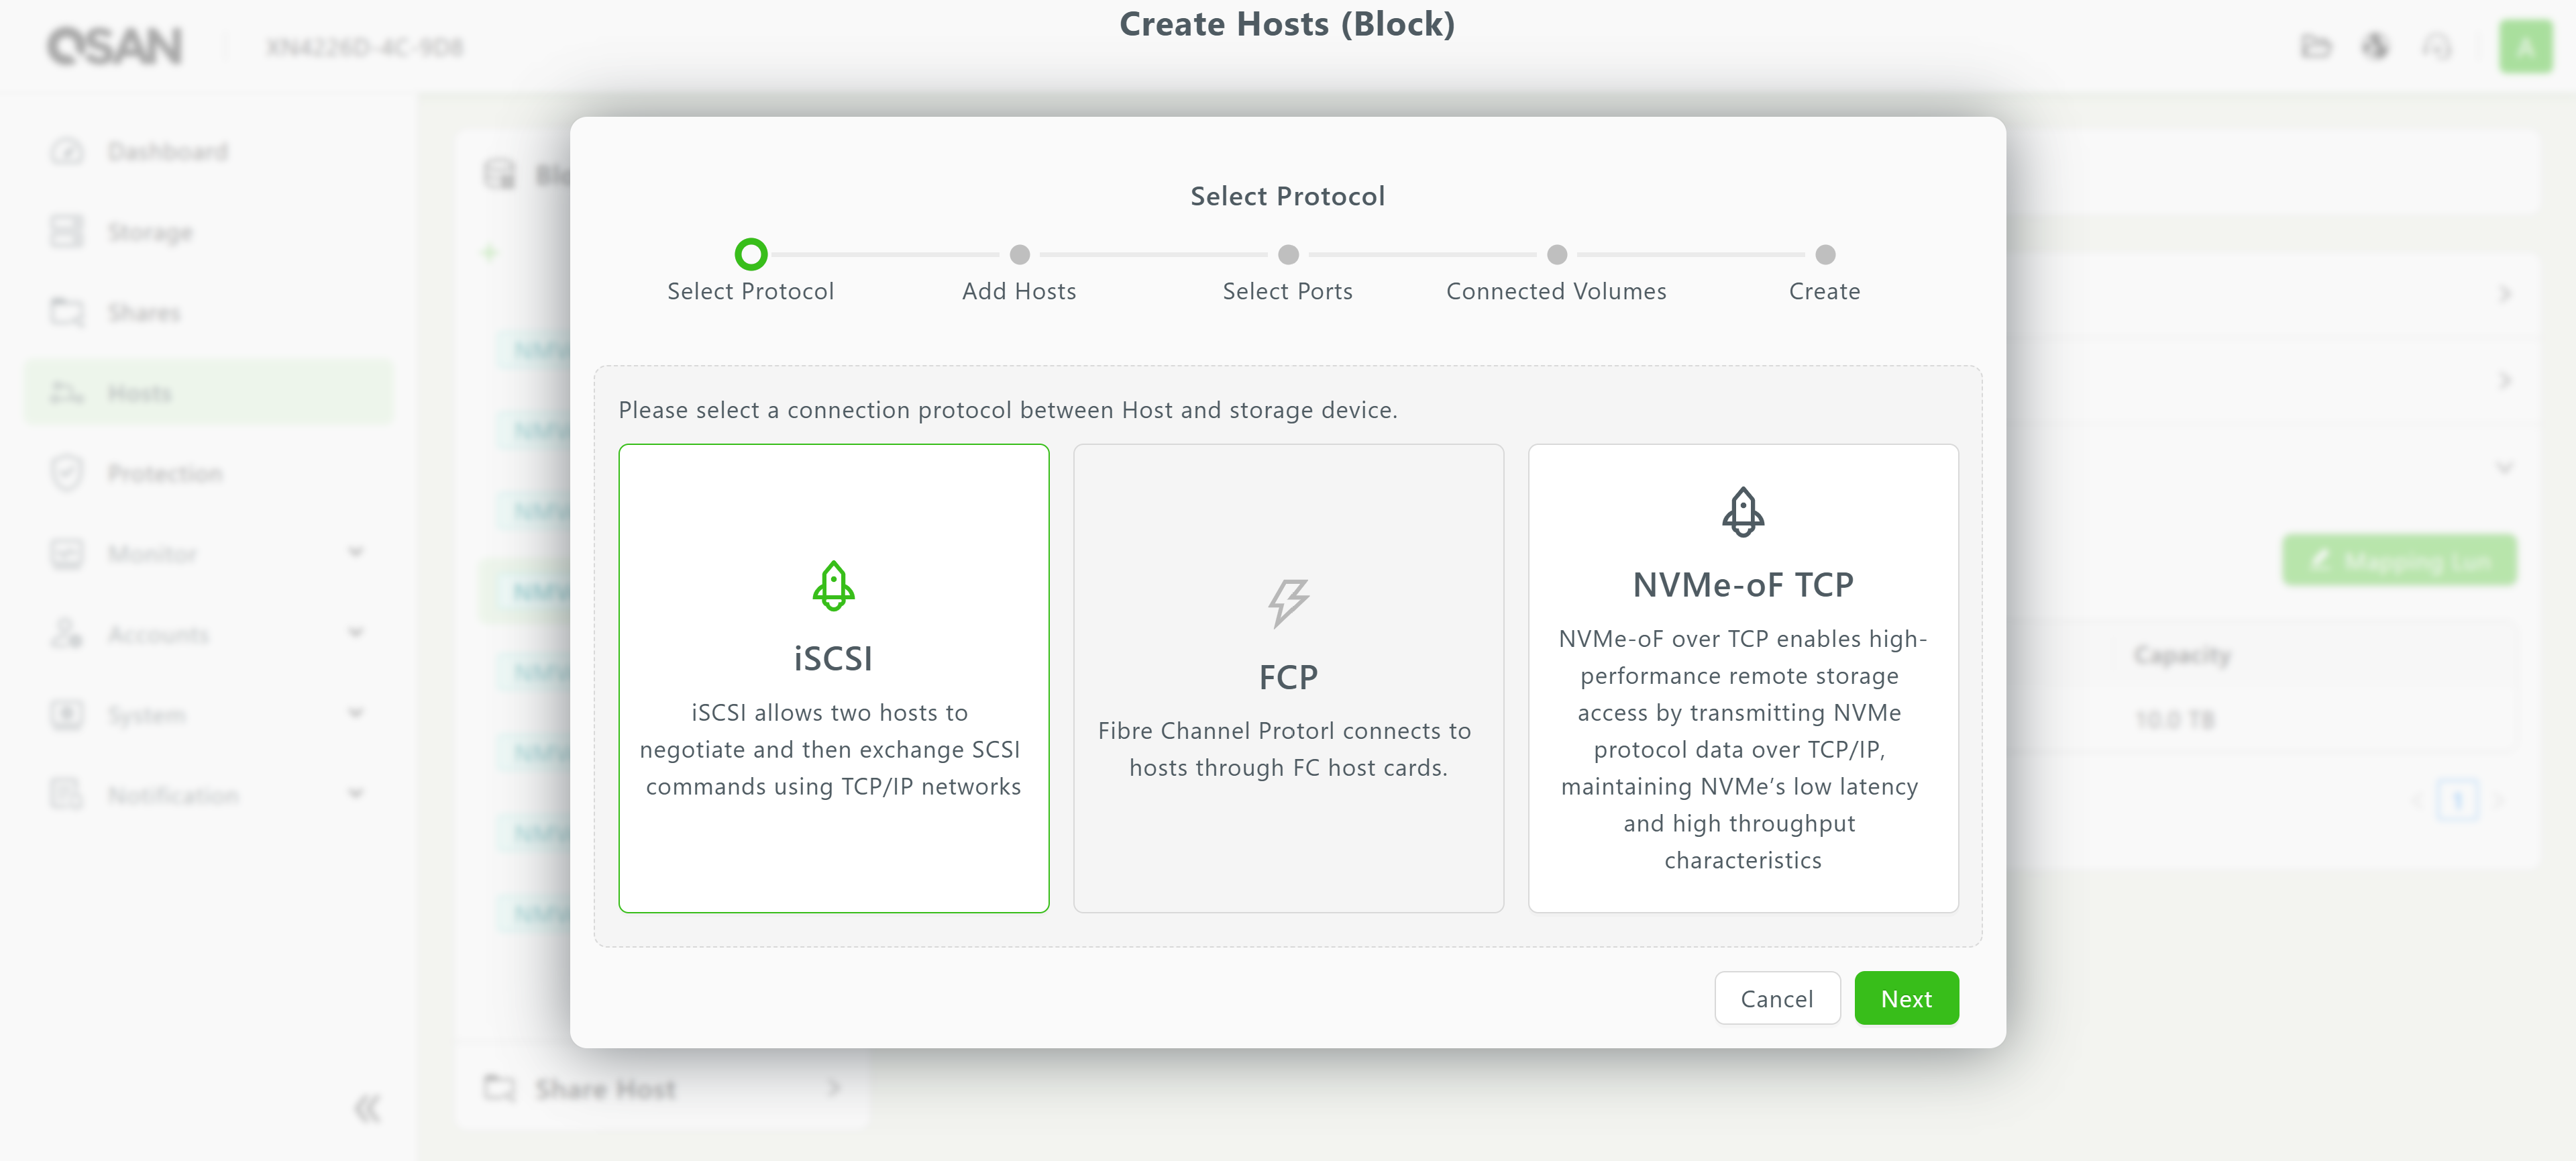The image size is (2576, 1161).
Task: Expand the Accounts menu arrow
Action: 355,633
